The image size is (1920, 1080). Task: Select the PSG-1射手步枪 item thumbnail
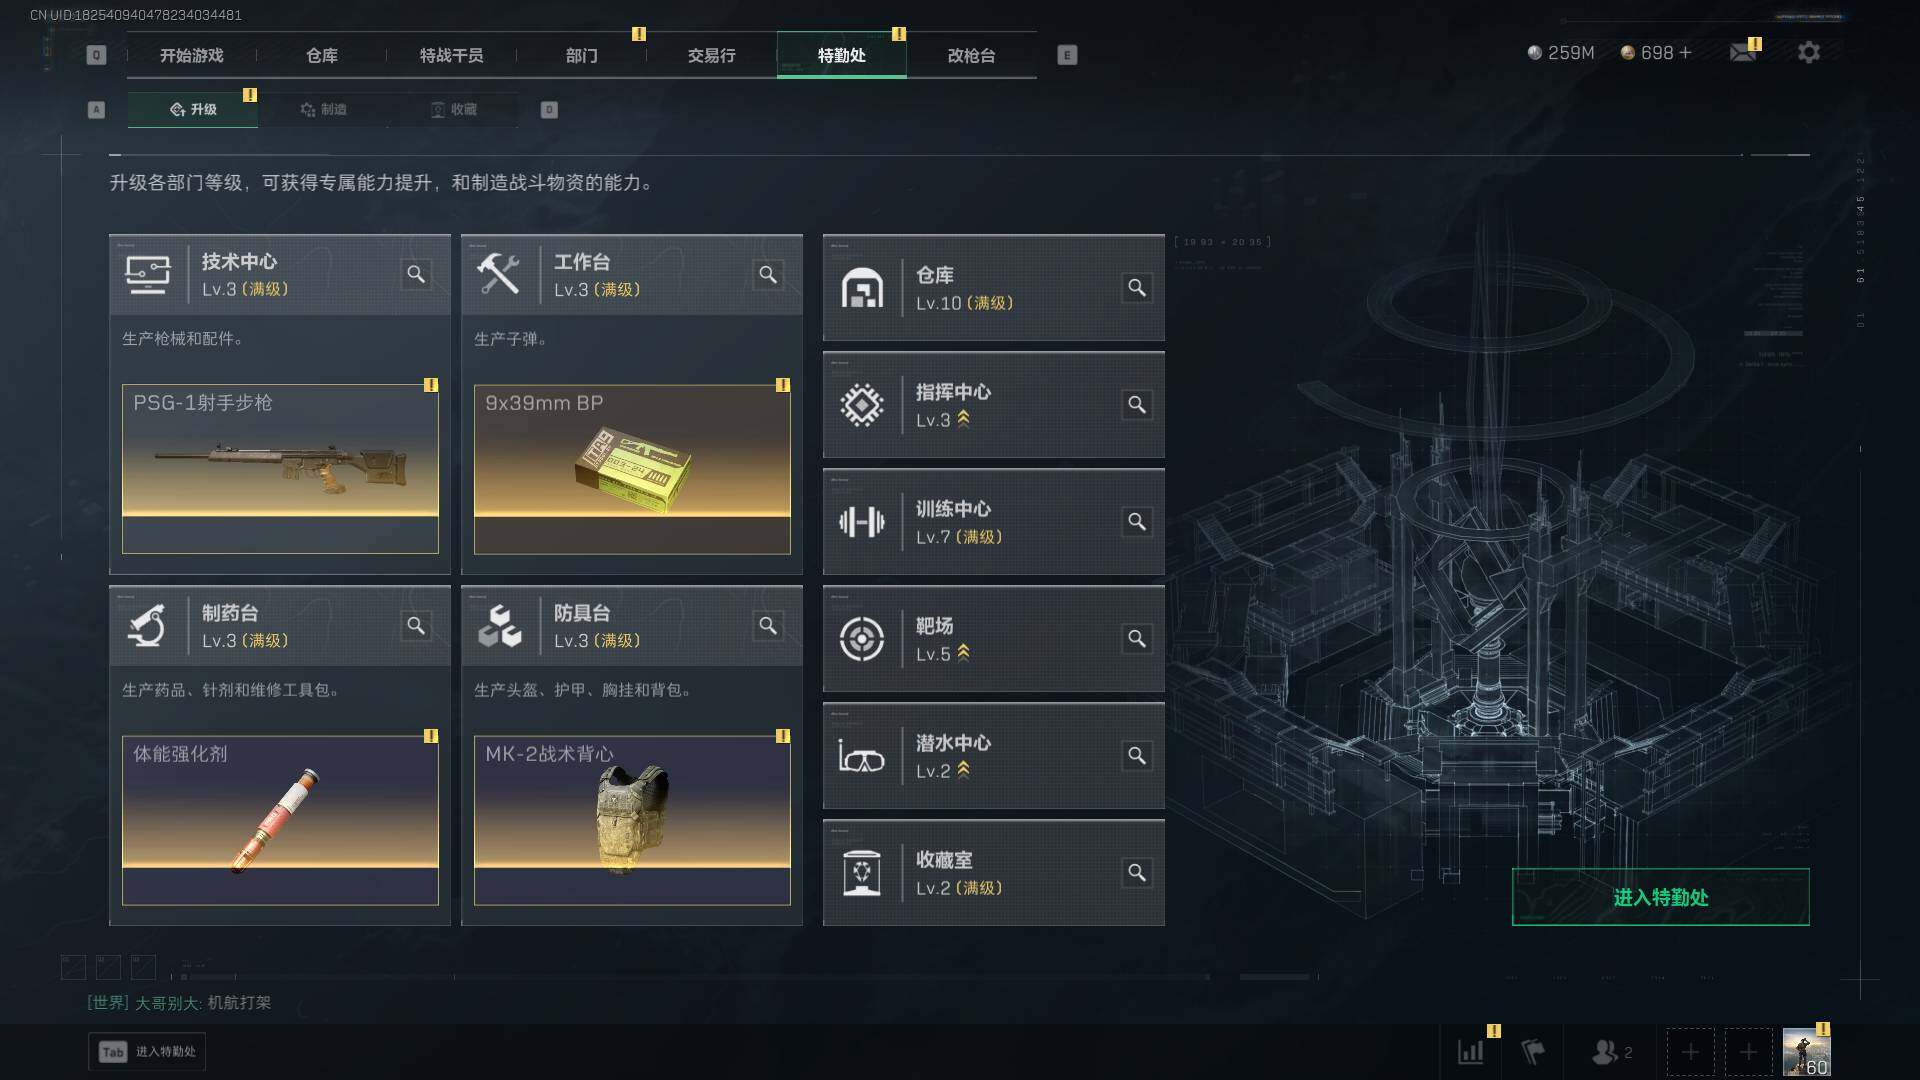click(280, 469)
